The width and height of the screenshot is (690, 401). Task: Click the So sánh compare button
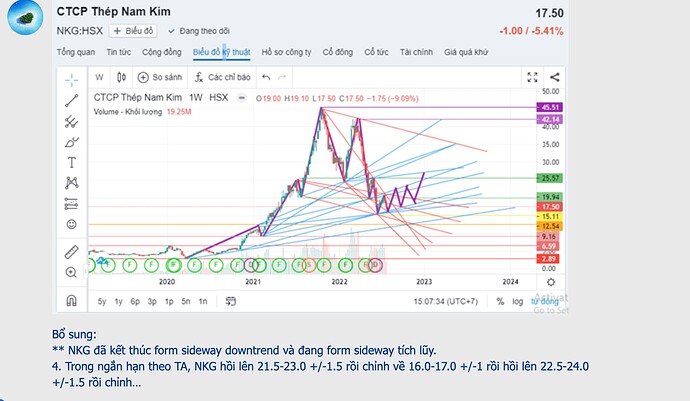[160, 77]
